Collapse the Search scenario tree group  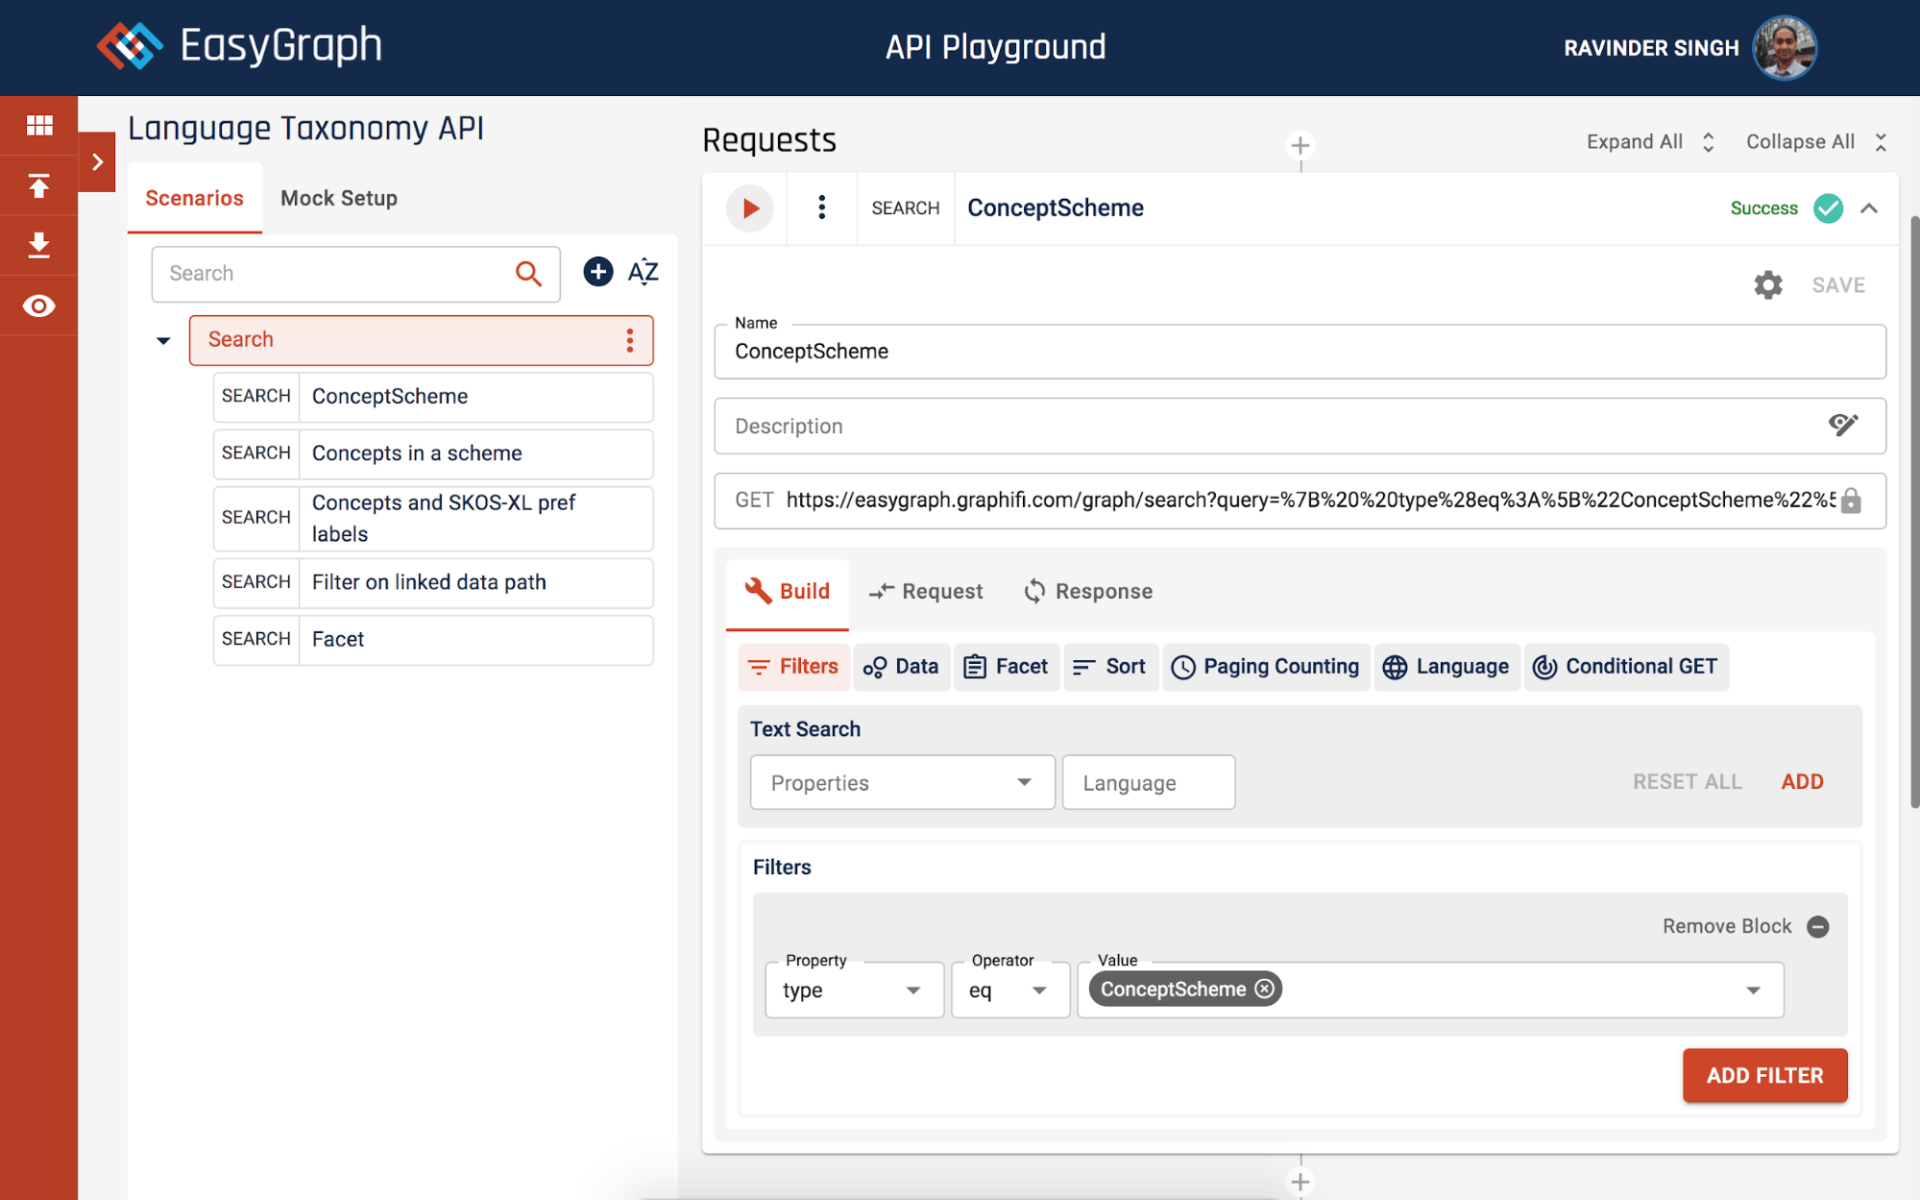pyautogui.click(x=163, y=341)
